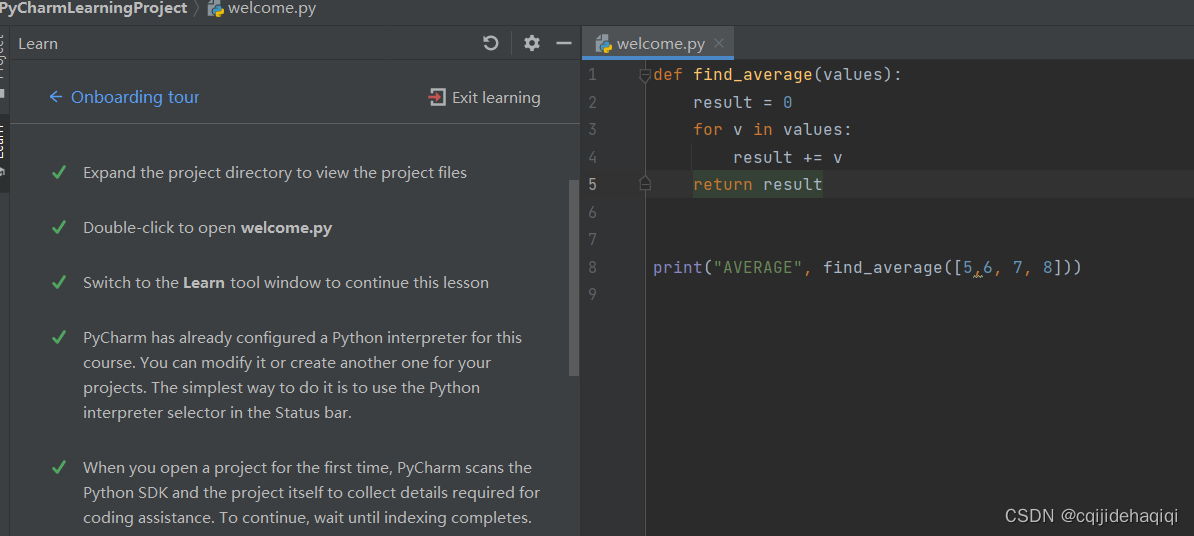This screenshot has height=536, width=1194.
Task: Click line number 1 in the gutter
Action: pyautogui.click(x=592, y=75)
